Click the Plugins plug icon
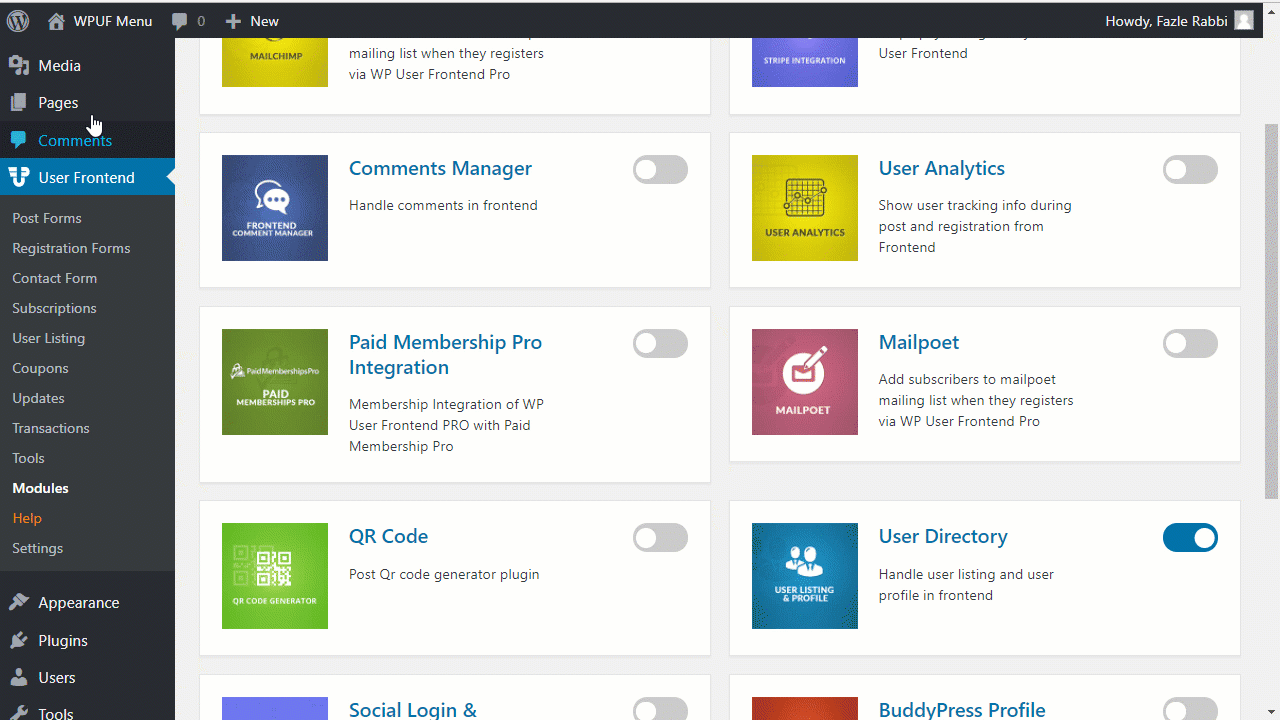Image resolution: width=1280 pixels, height=720 pixels. (x=19, y=641)
